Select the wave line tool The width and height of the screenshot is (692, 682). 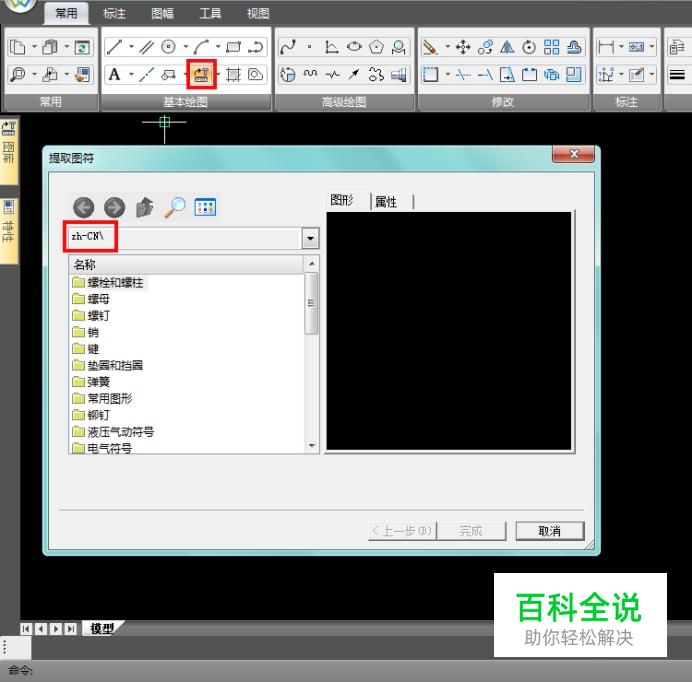pos(310,75)
